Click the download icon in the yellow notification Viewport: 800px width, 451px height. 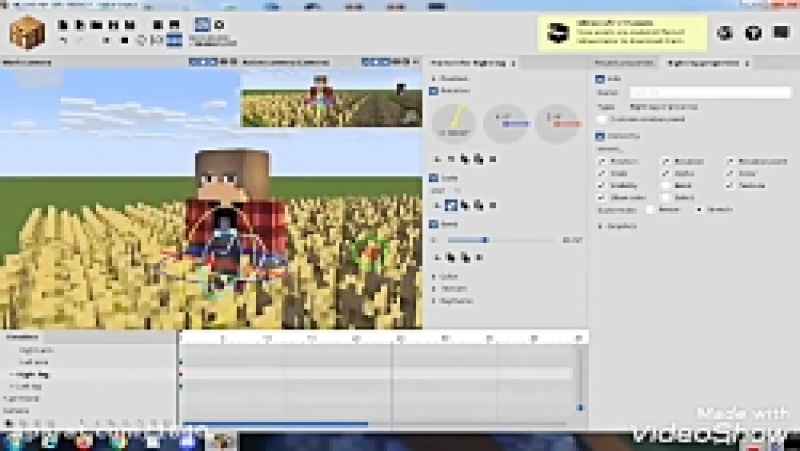pos(558,33)
